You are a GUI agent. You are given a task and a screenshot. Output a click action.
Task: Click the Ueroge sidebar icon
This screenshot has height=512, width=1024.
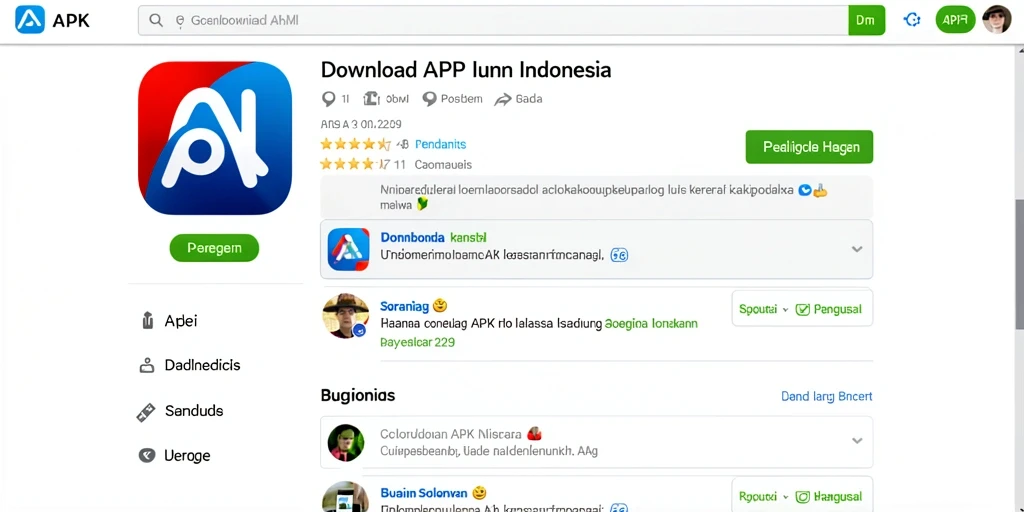click(x=147, y=456)
